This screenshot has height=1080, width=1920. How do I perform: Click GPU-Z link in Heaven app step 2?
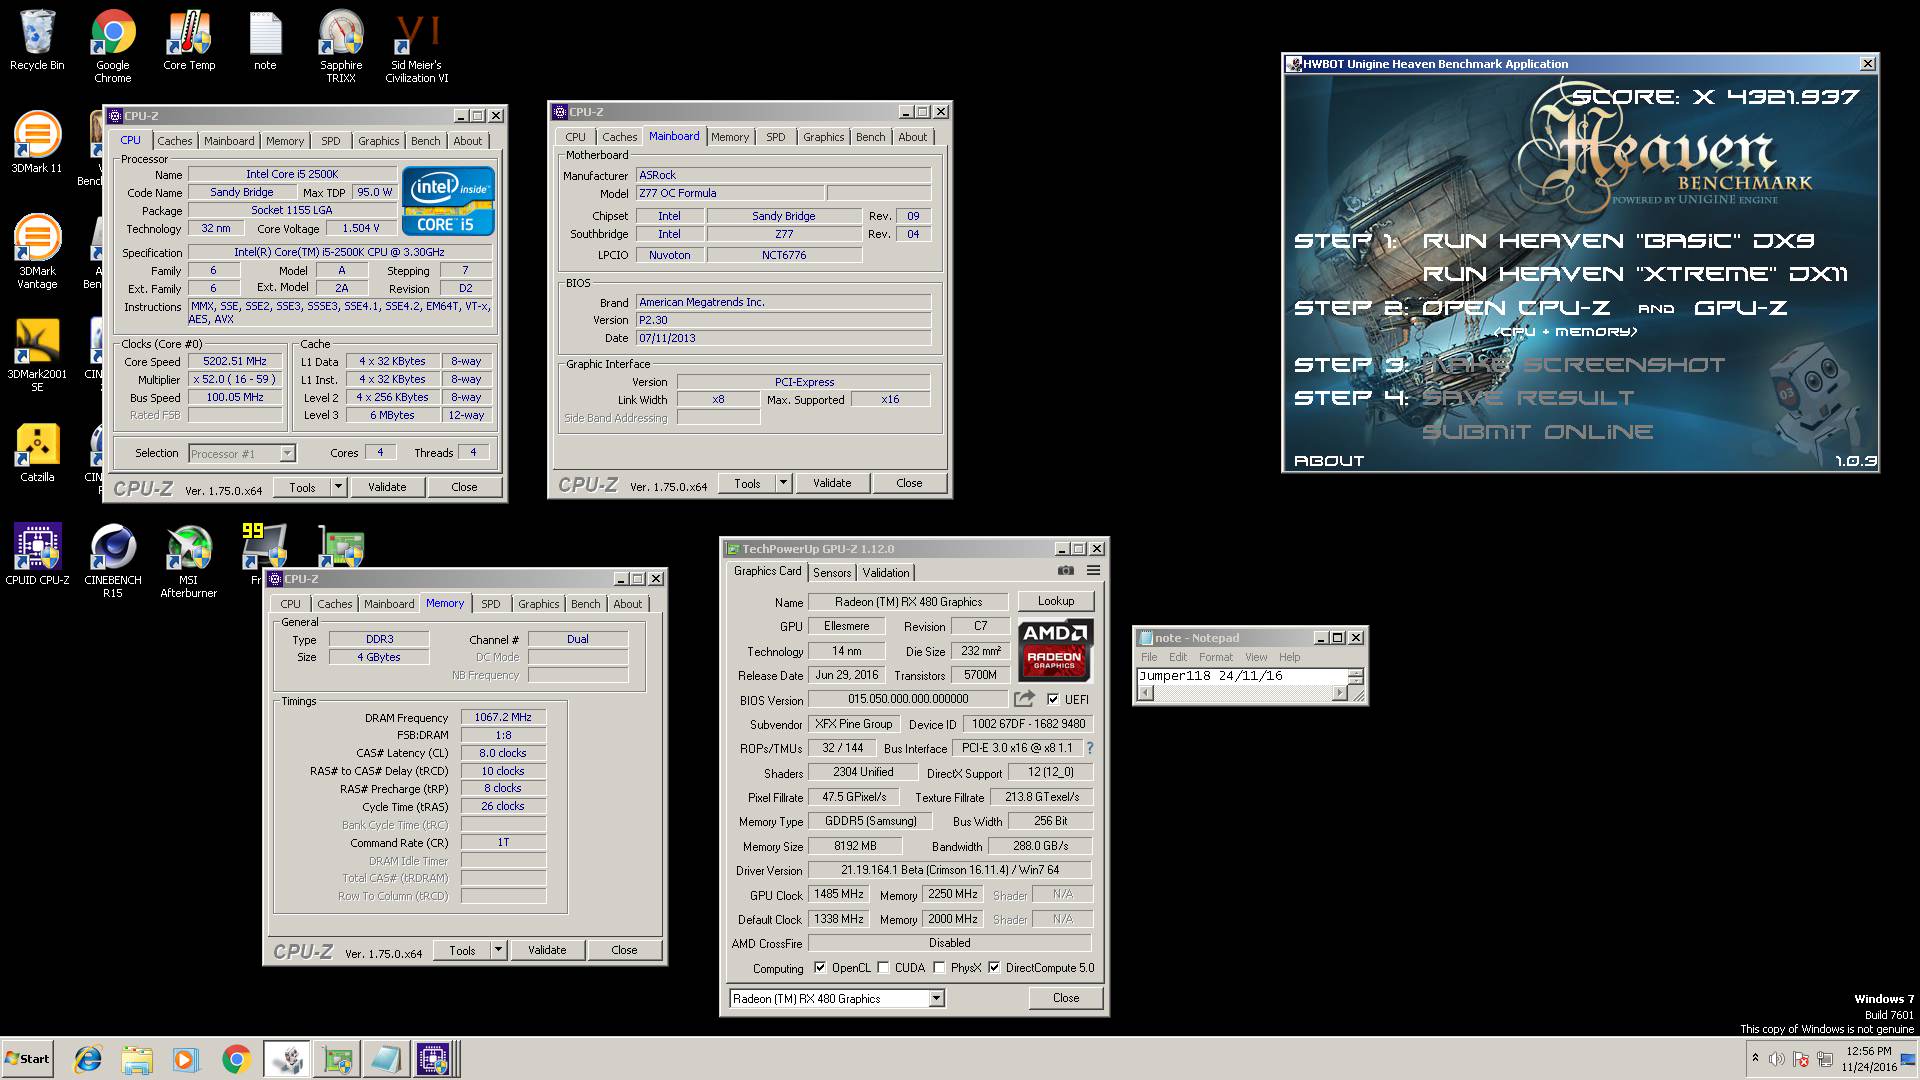click(x=1740, y=308)
